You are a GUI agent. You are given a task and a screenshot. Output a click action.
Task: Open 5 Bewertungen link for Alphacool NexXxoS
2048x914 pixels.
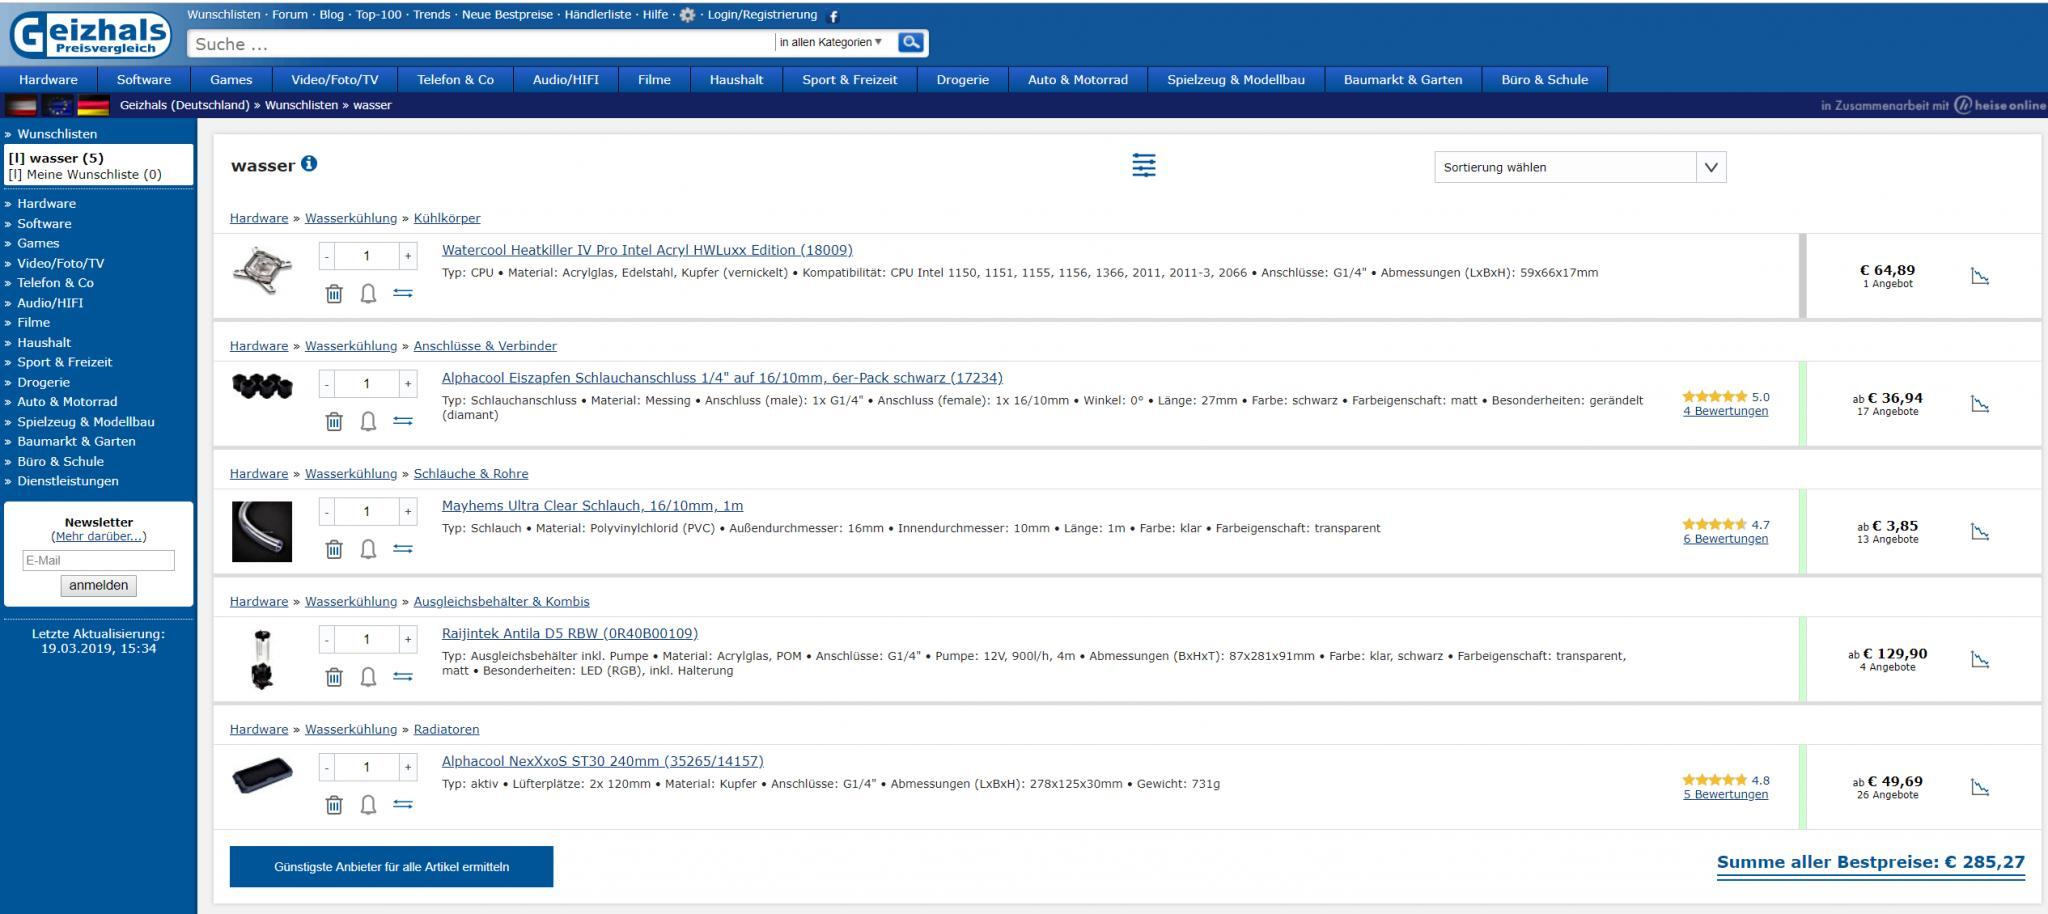pos(1725,795)
